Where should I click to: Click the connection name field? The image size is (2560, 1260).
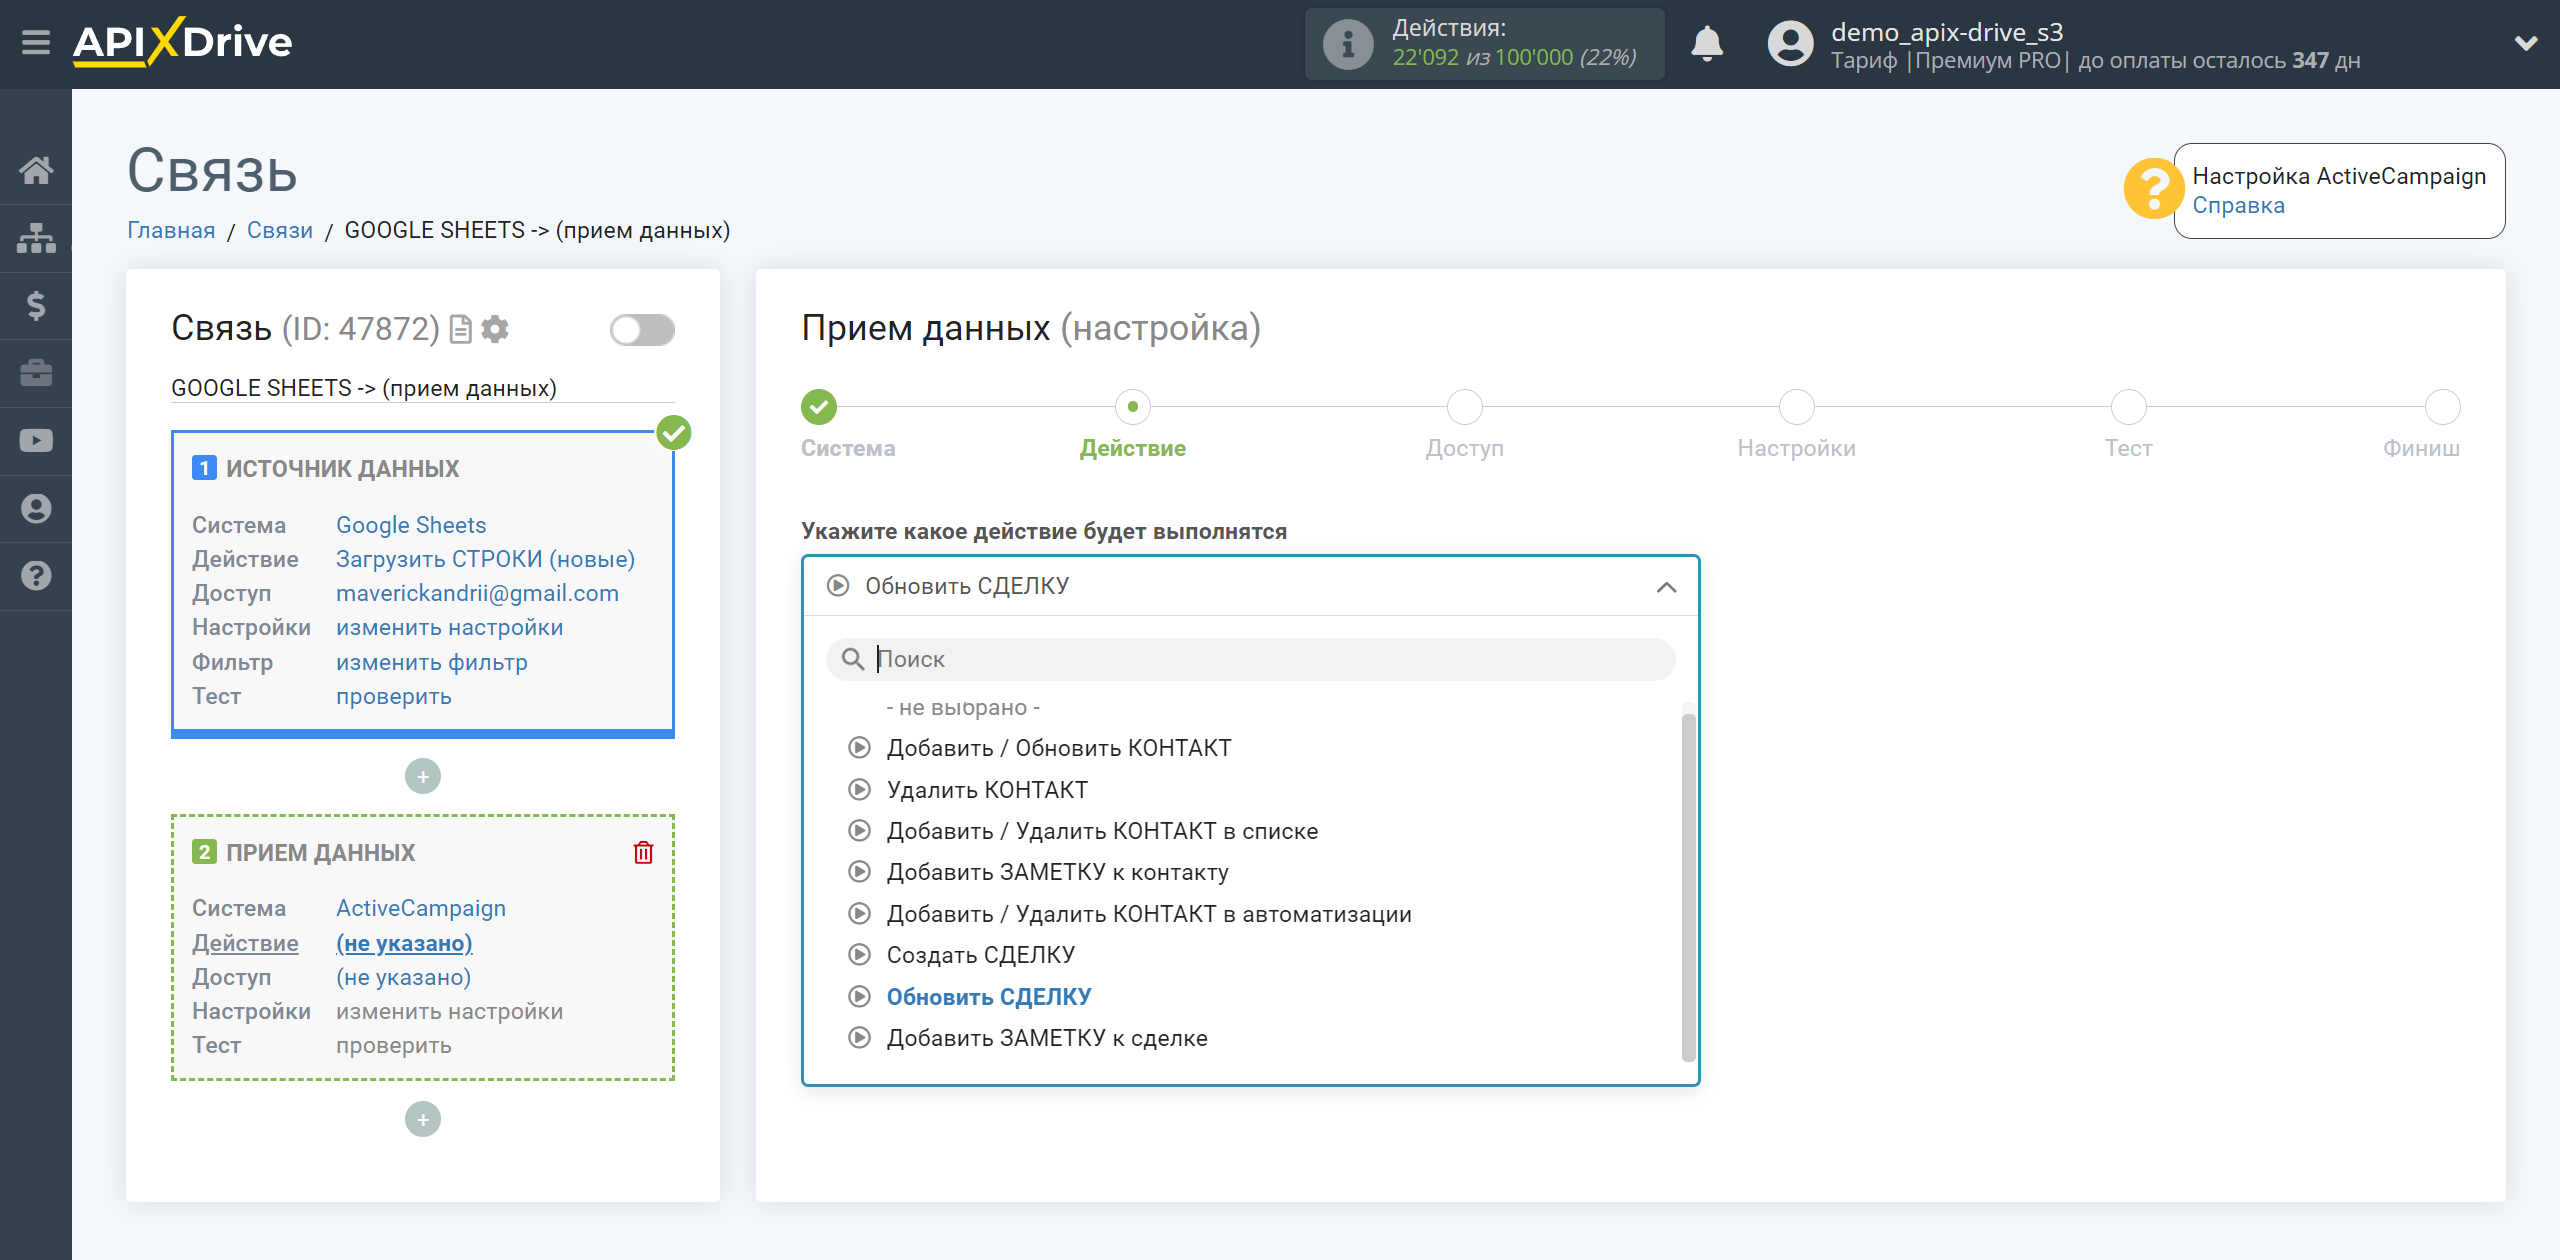[422, 388]
